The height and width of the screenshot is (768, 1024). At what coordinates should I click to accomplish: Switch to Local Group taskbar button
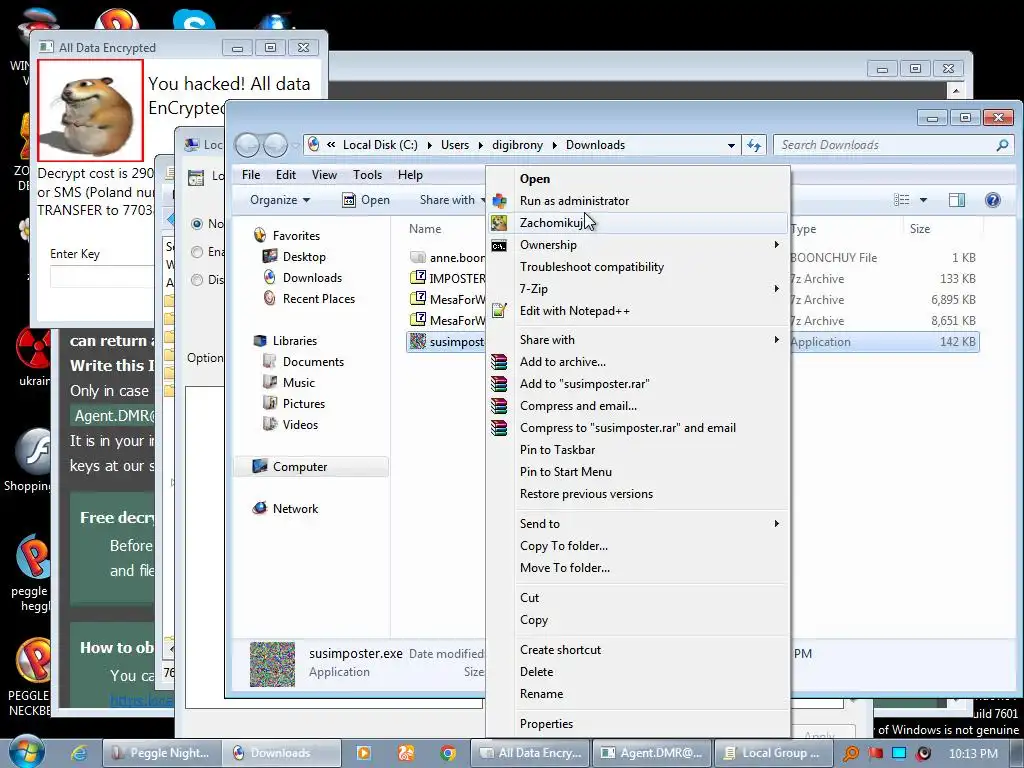point(772,753)
